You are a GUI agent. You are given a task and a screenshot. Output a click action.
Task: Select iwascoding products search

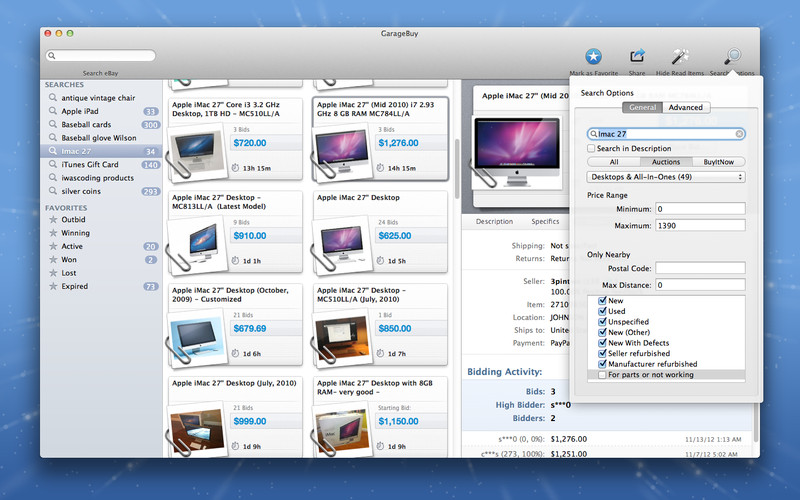tap(101, 178)
